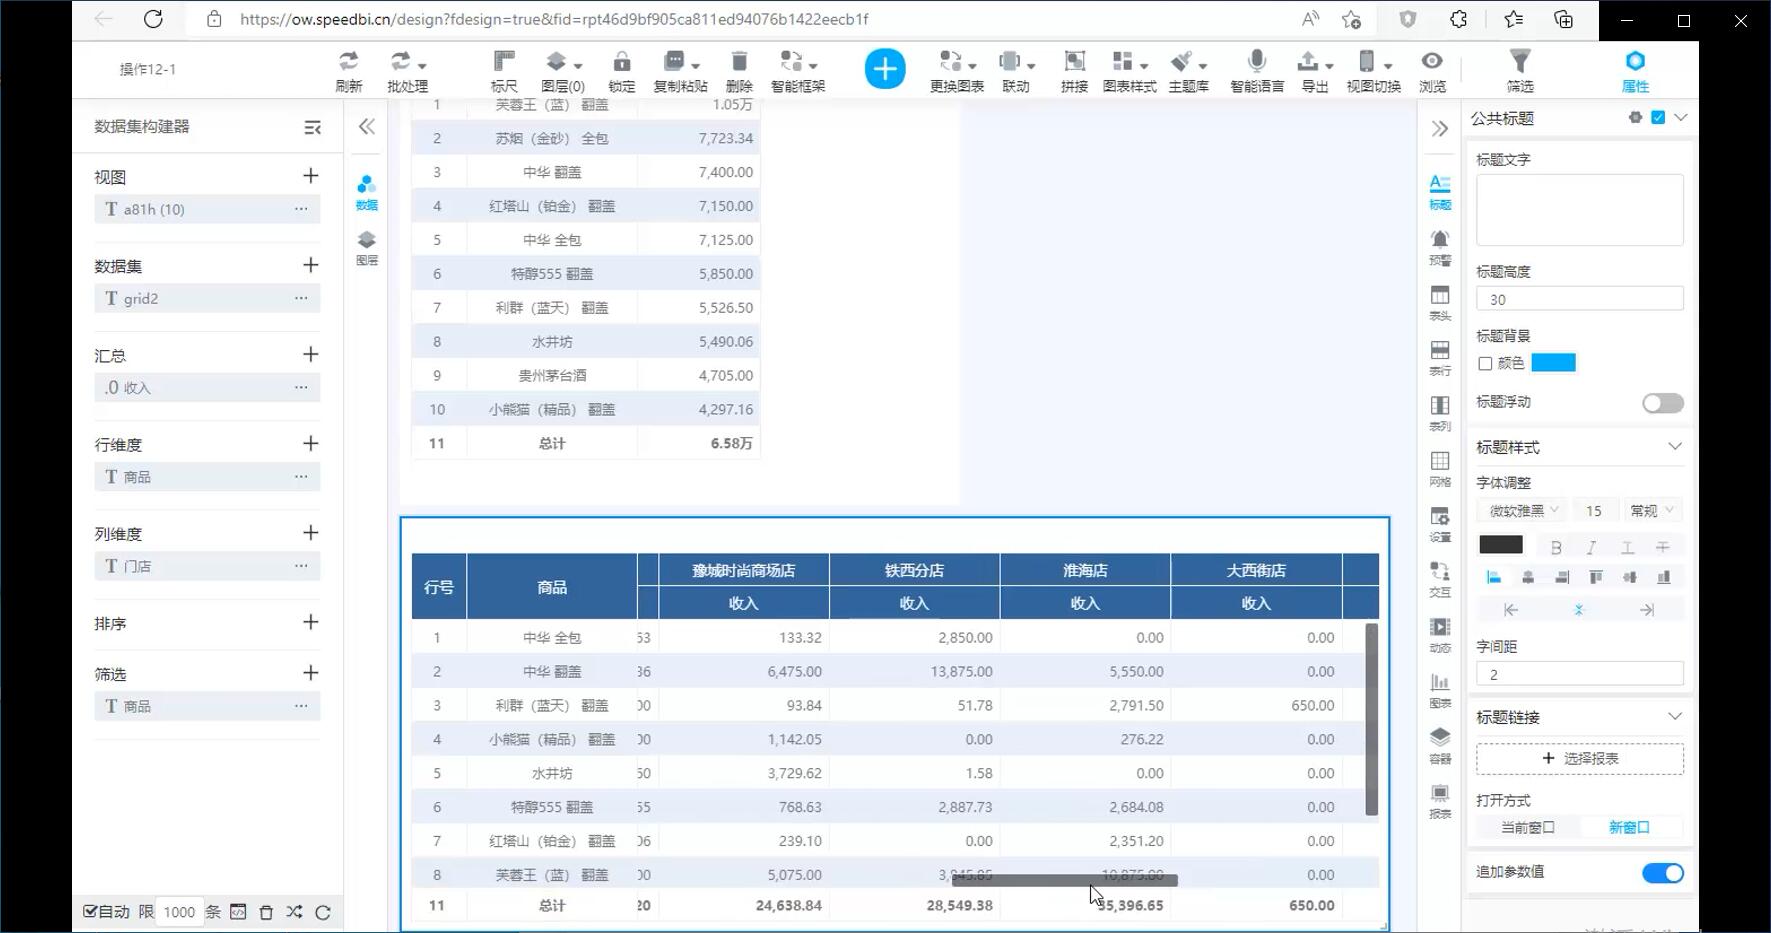
Task: Open the 智能语言 microphone tool
Action: (x=1257, y=70)
